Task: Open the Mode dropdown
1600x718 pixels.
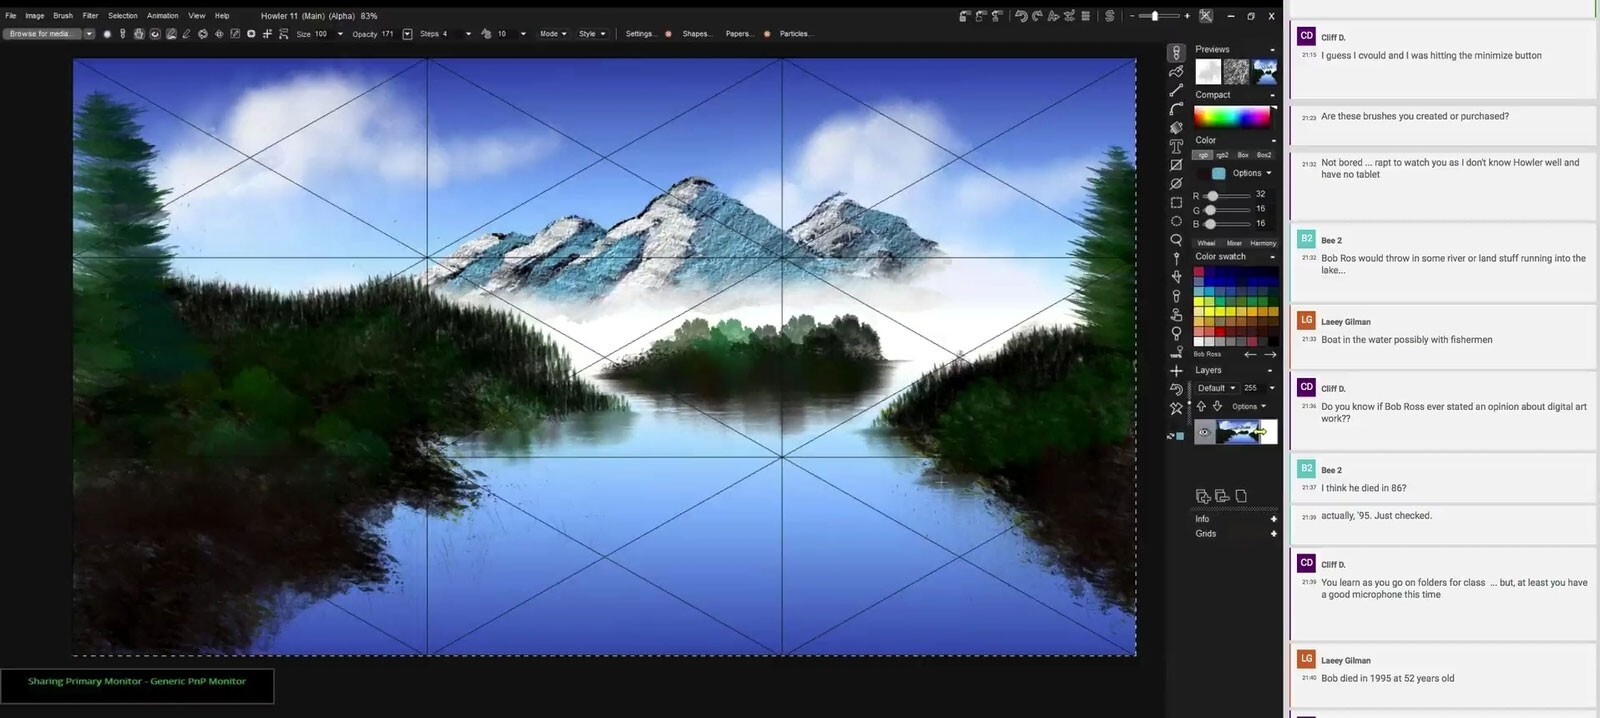Action: [553, 34]
